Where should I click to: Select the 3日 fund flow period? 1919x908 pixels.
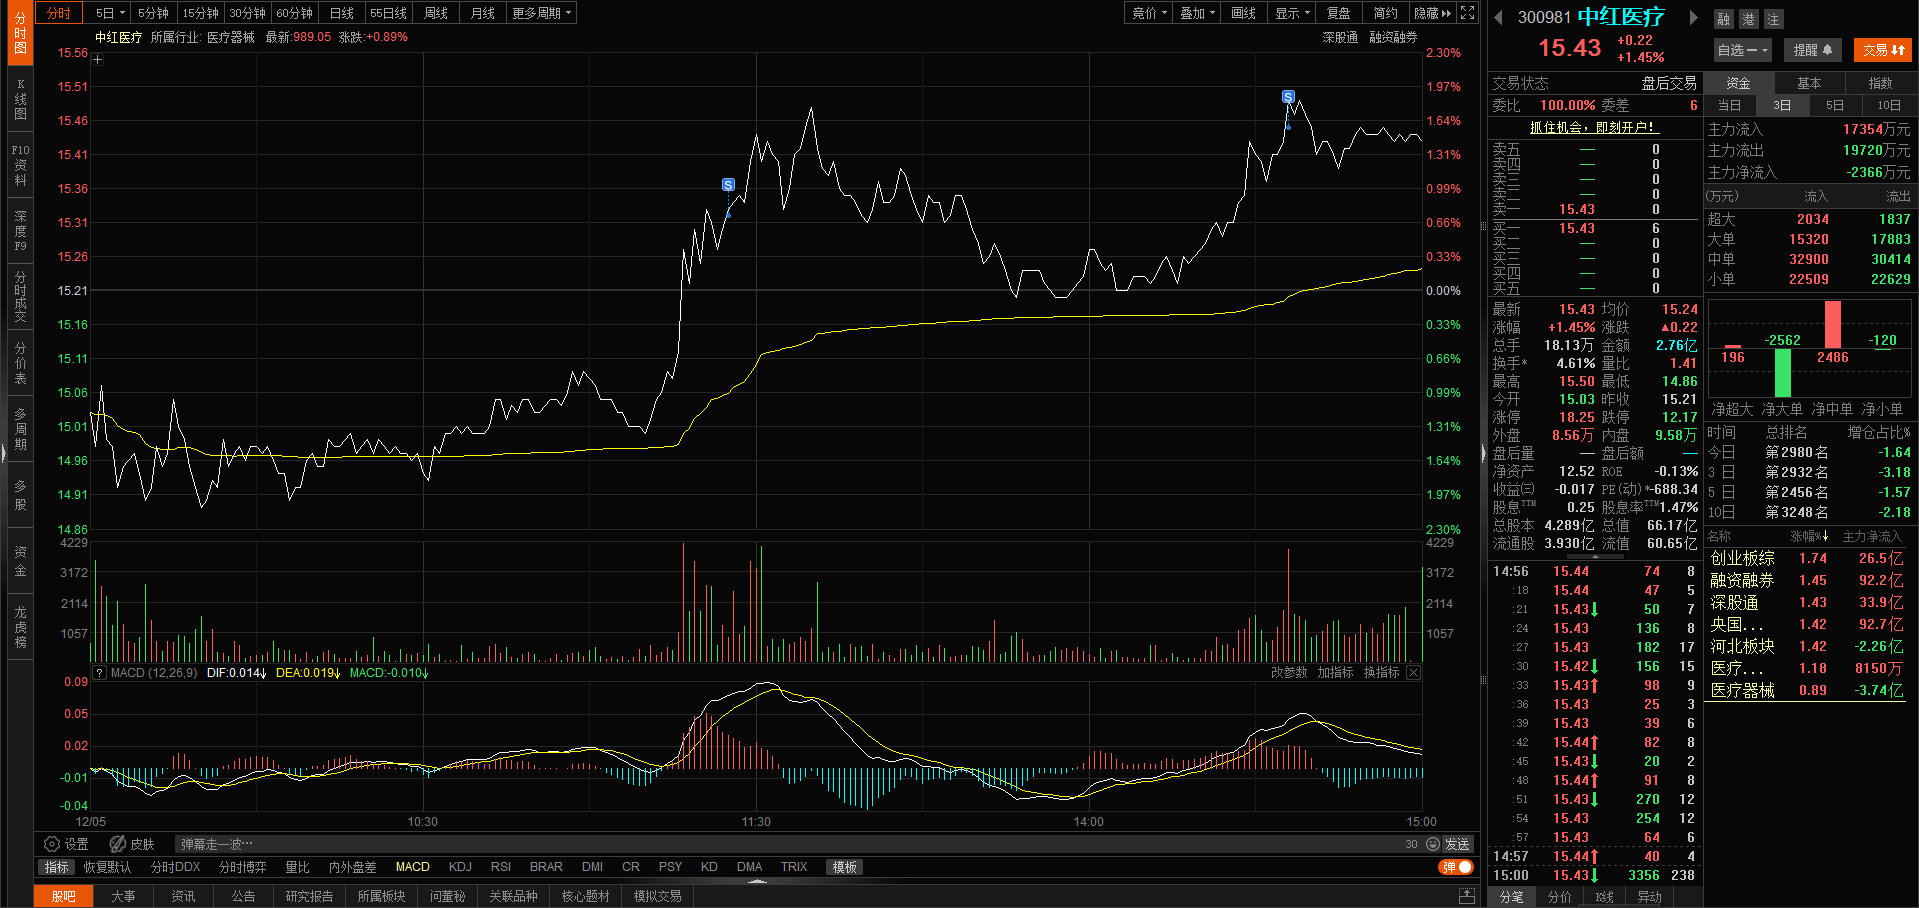pyautogui.click(x=1782, y=105)
